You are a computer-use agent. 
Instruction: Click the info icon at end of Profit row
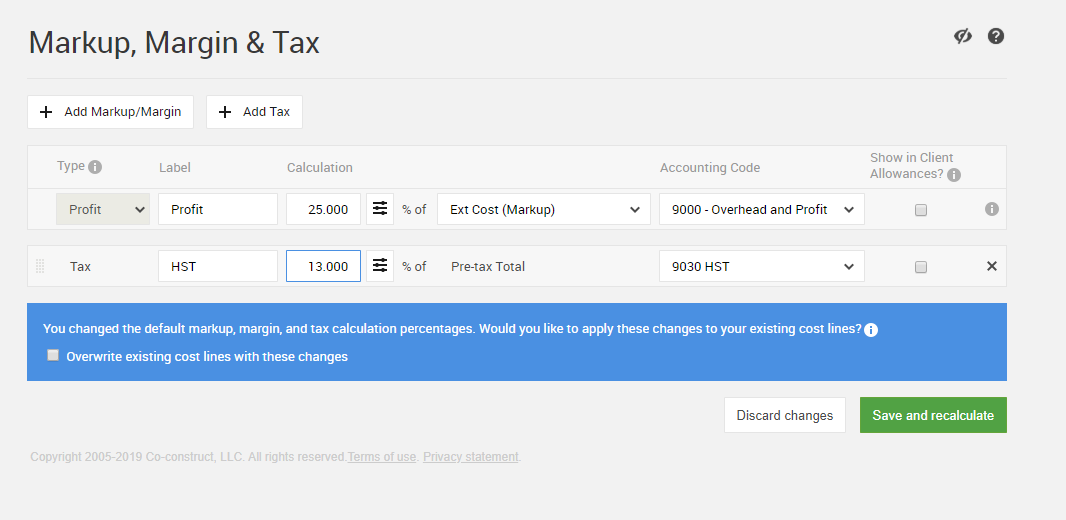coord(991,209)
